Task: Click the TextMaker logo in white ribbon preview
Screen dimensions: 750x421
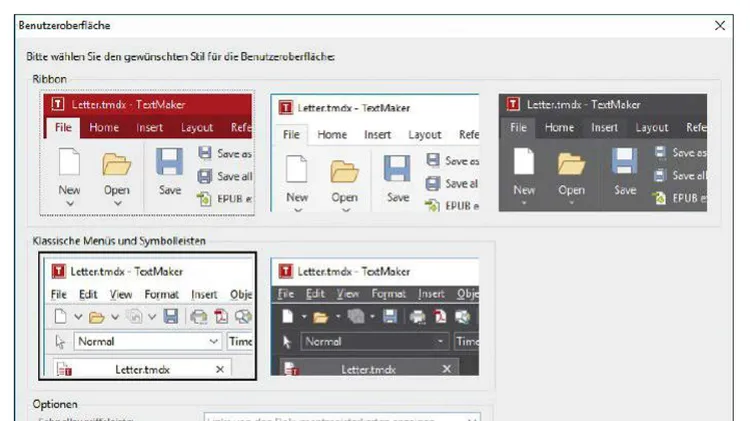Action: click(286, 108)
